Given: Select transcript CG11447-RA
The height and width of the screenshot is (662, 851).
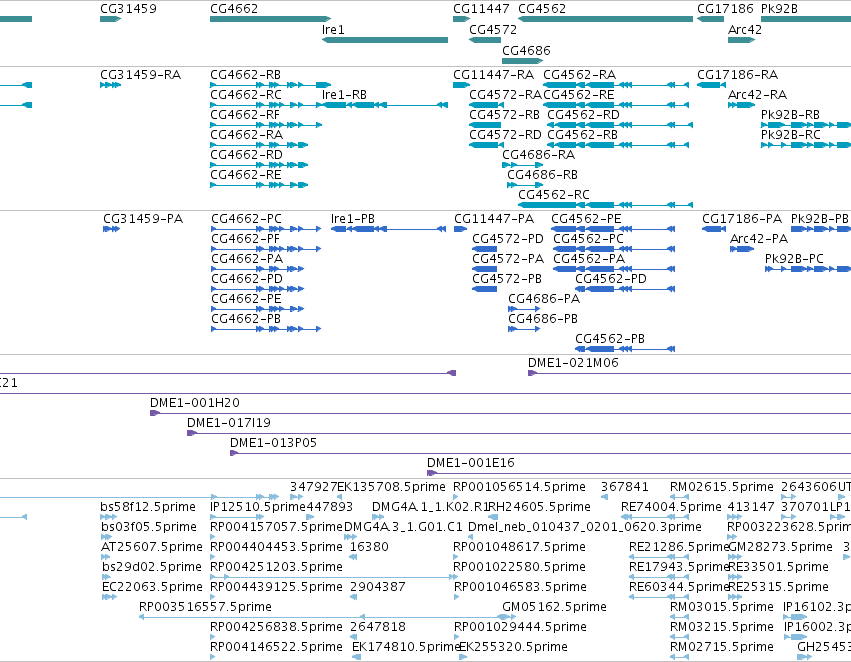Looking at the screenshot, I should coord(462,85).
